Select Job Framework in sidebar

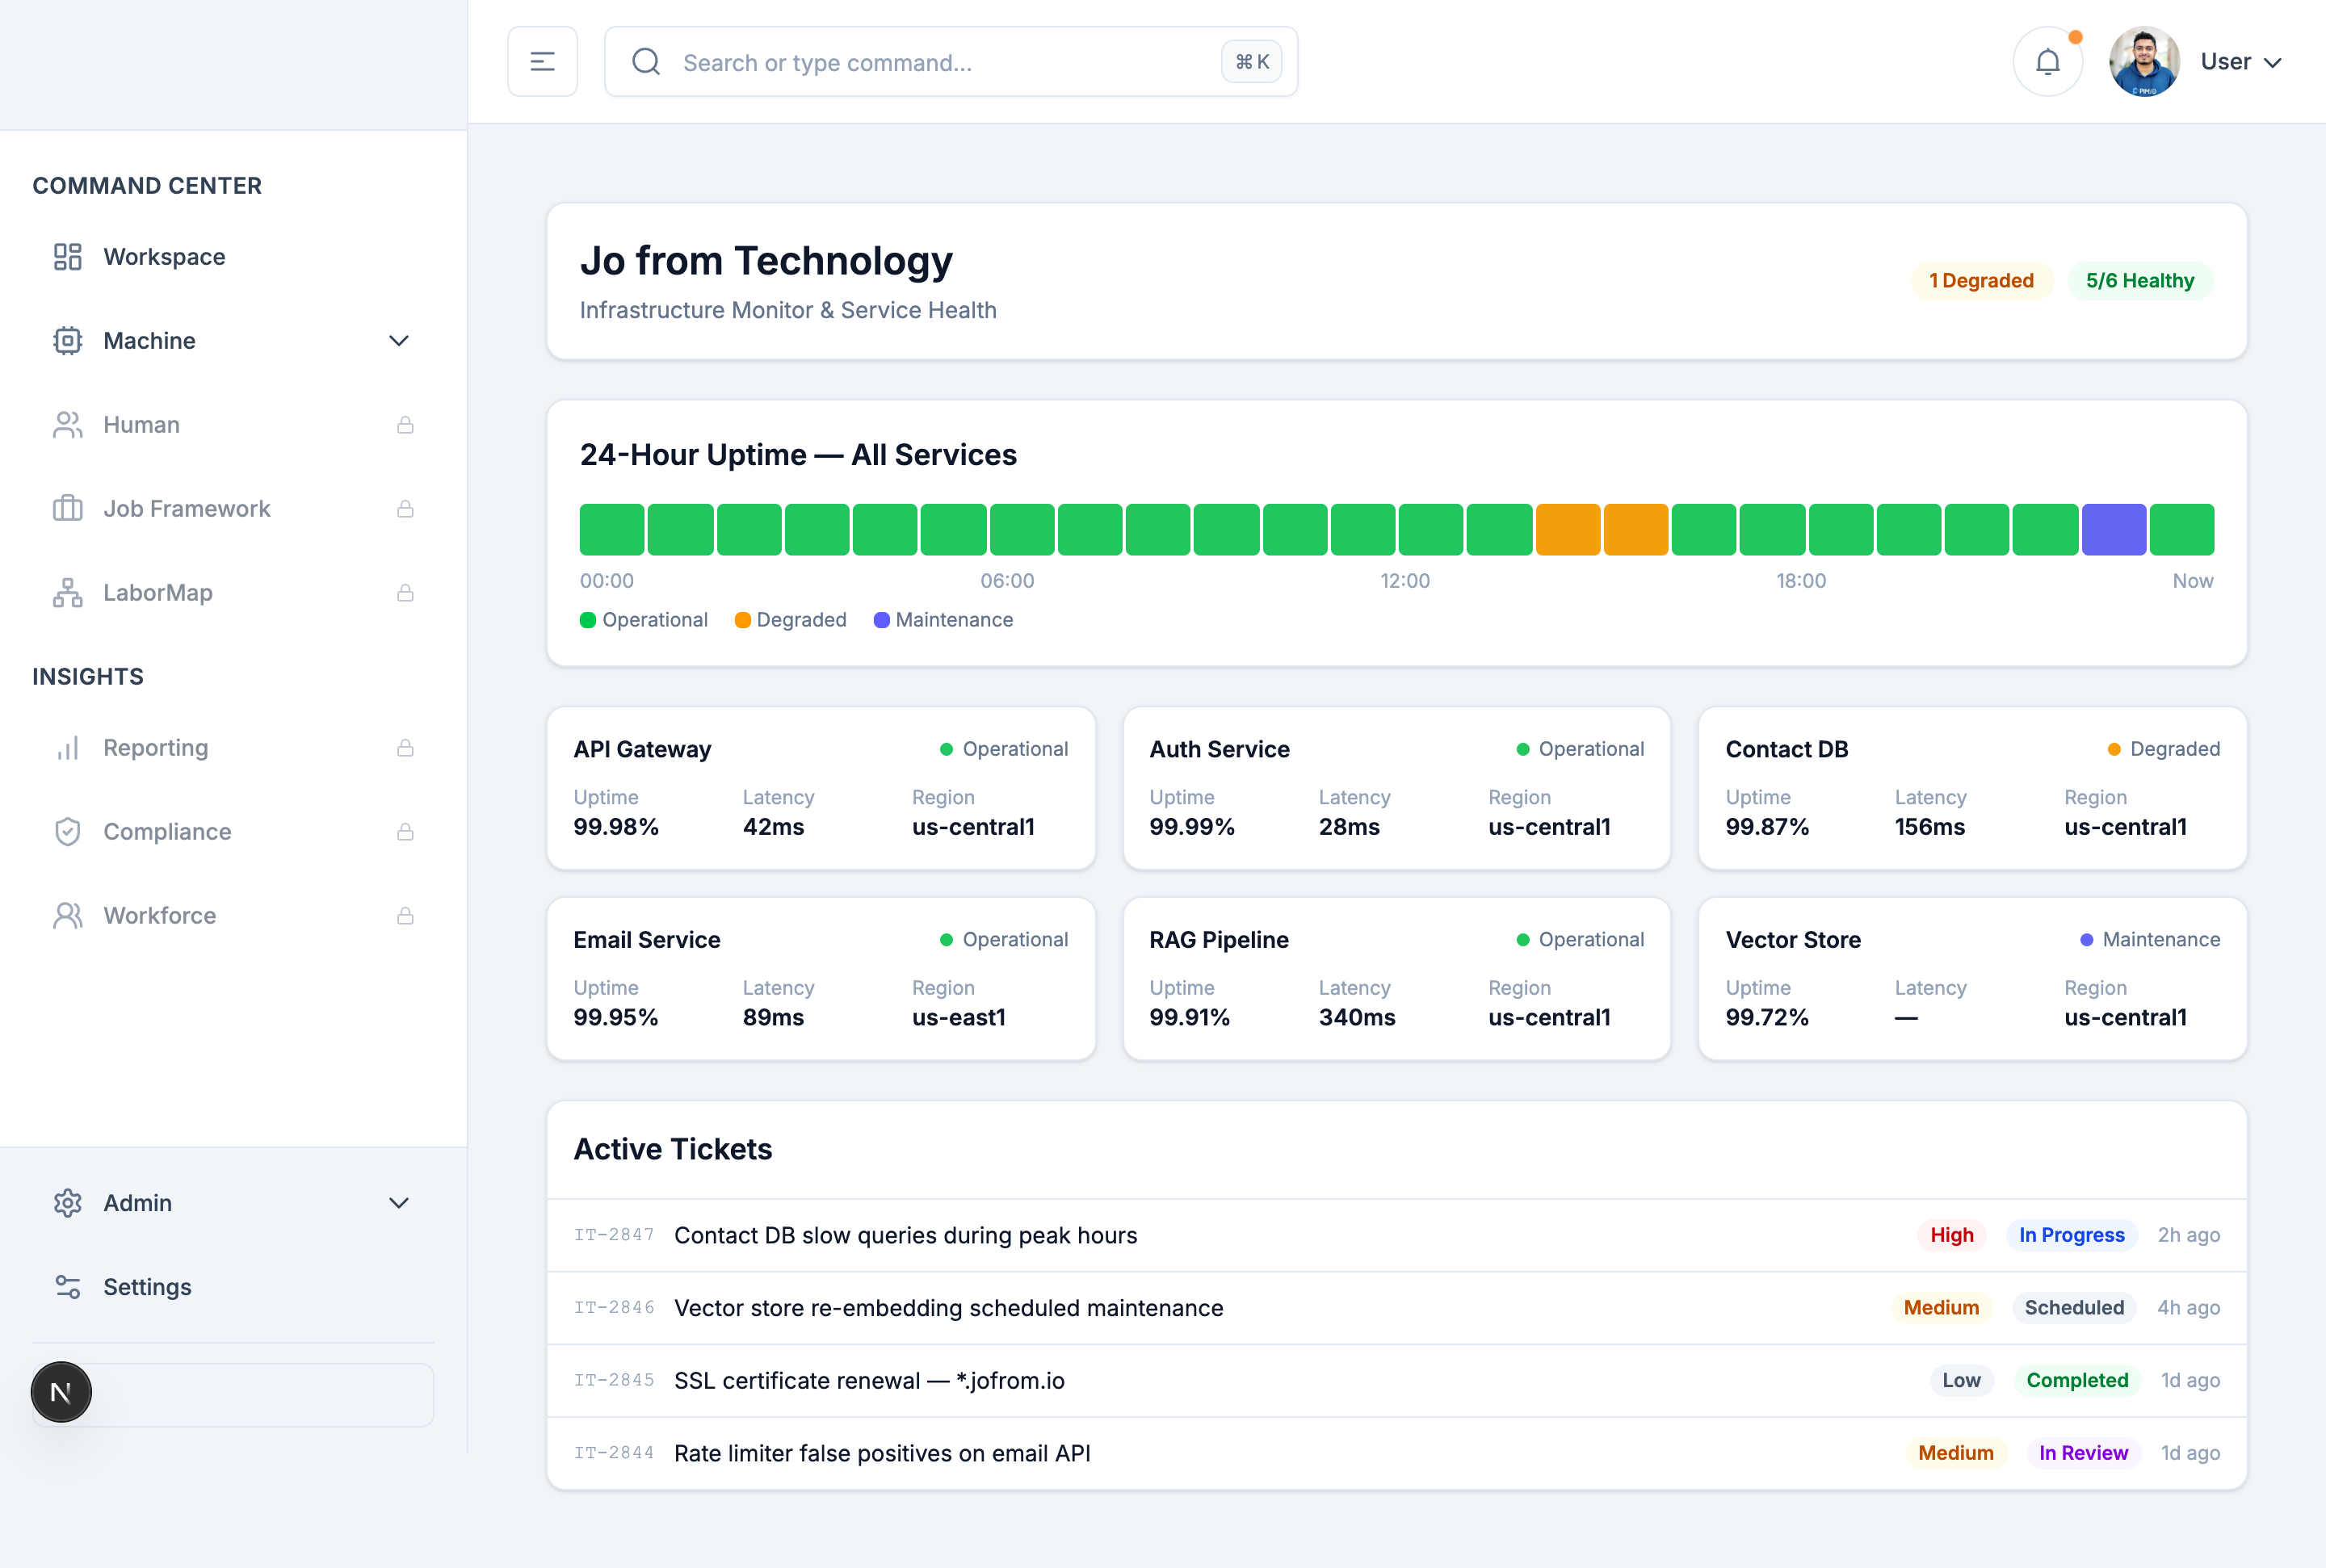click(x=187, y=509)
